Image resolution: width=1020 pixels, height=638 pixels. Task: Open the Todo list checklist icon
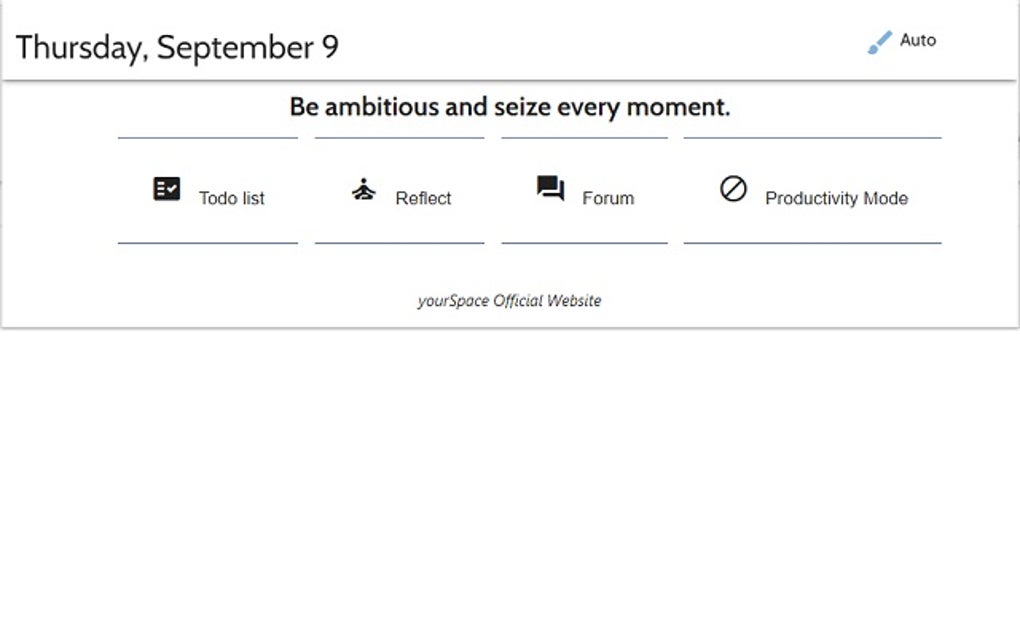pyautogui.click(x=167, y=188)
